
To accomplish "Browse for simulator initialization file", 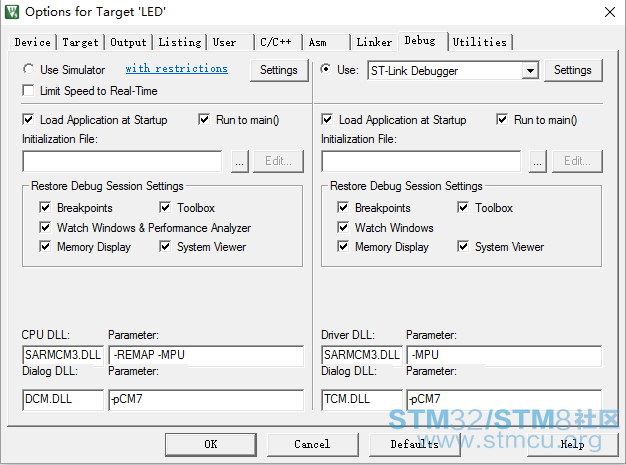I will coord(240,161).
